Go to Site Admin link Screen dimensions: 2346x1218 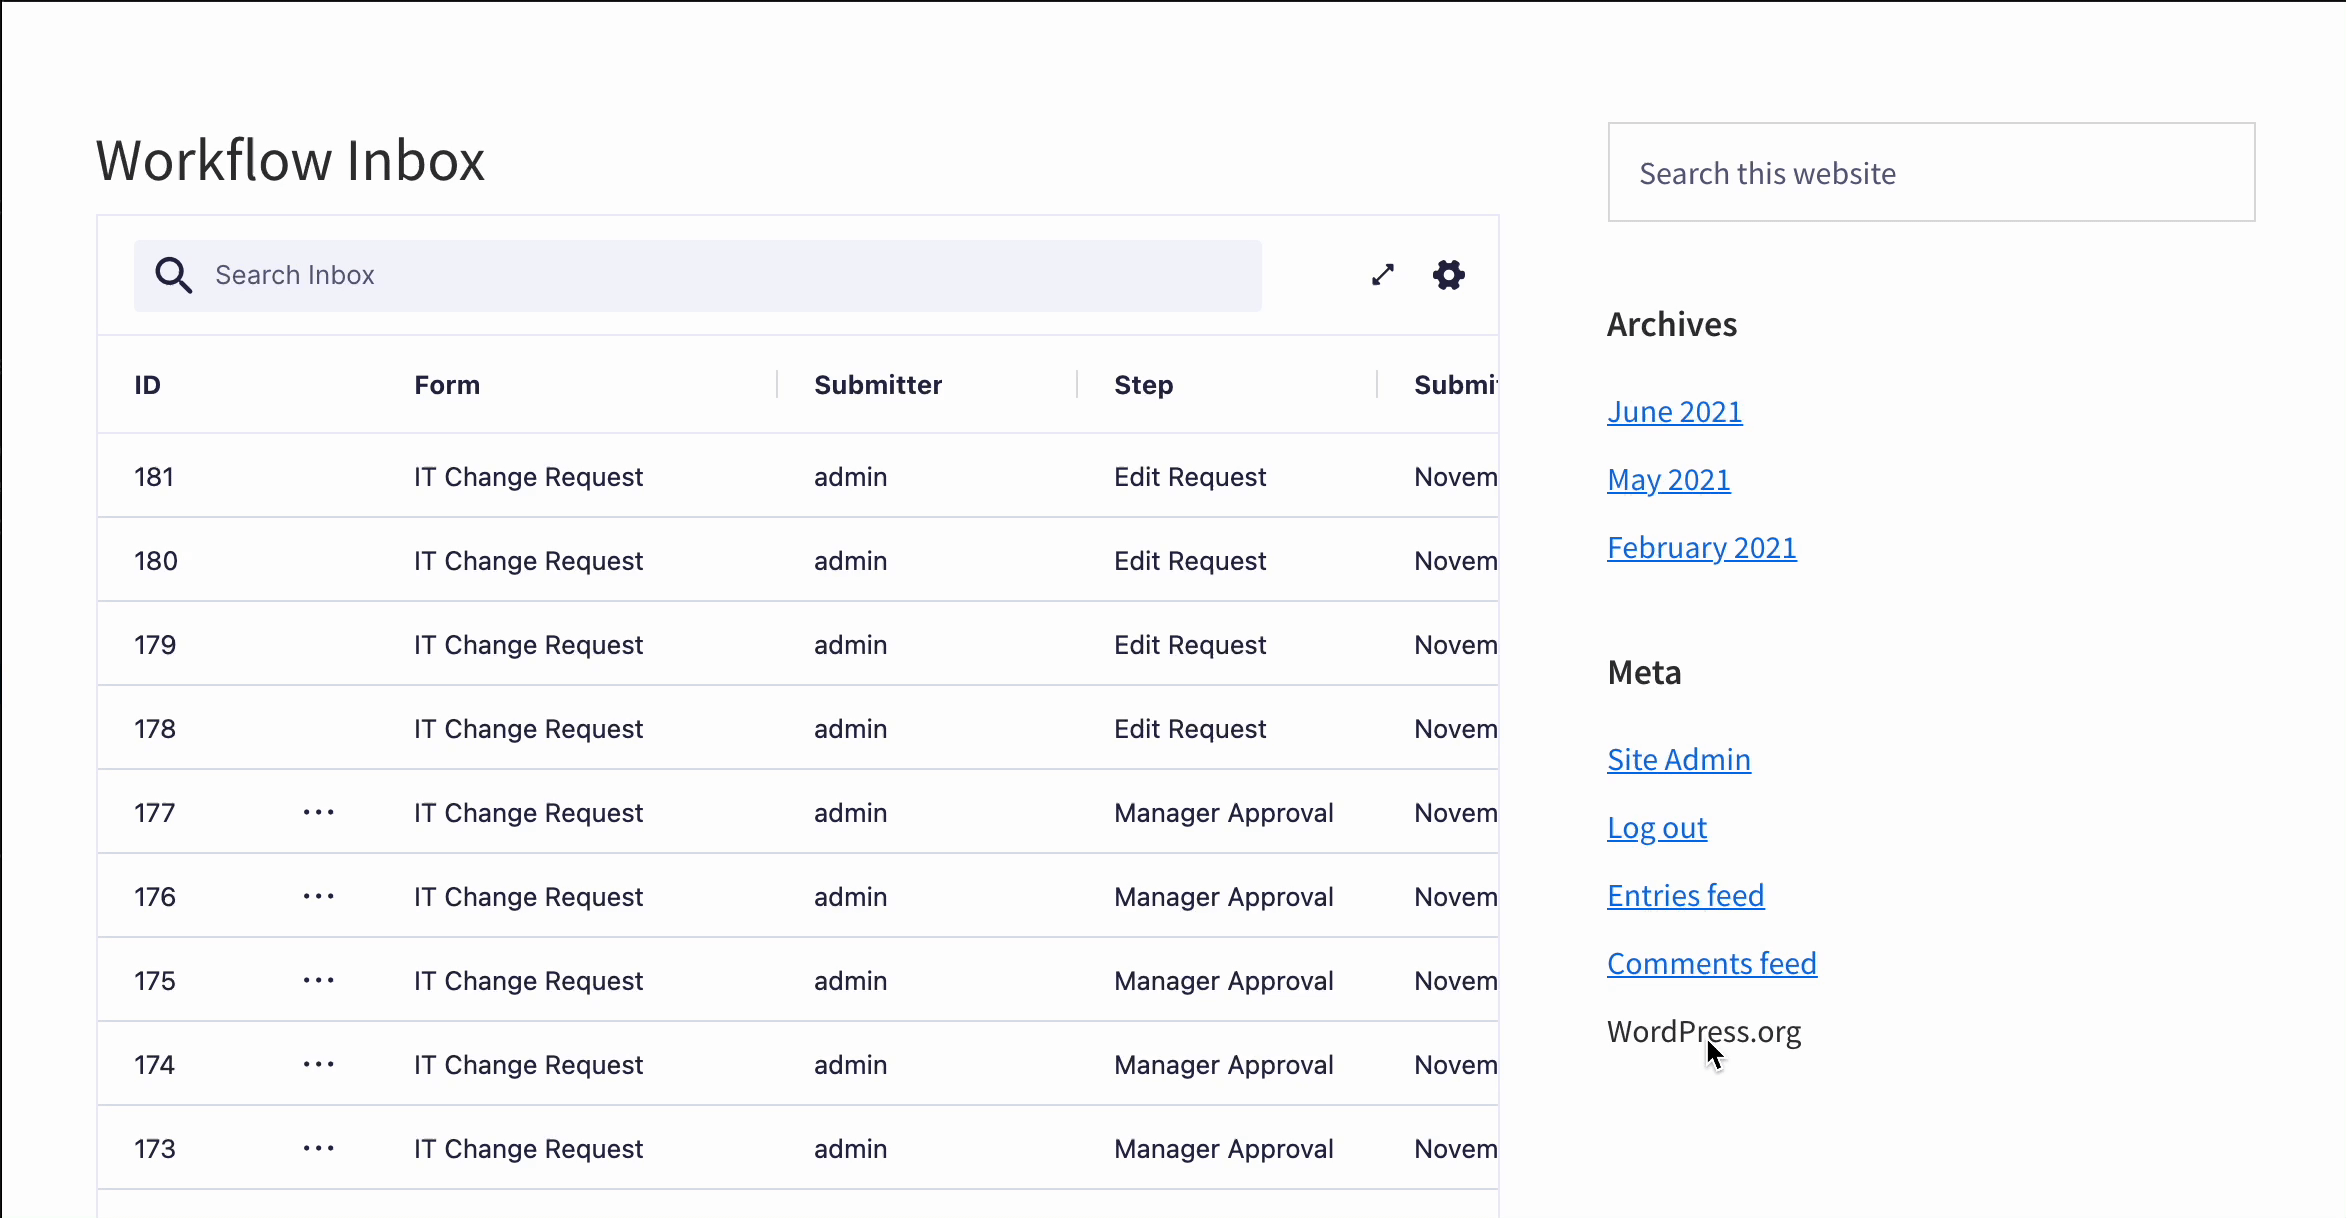[1678, 760]
